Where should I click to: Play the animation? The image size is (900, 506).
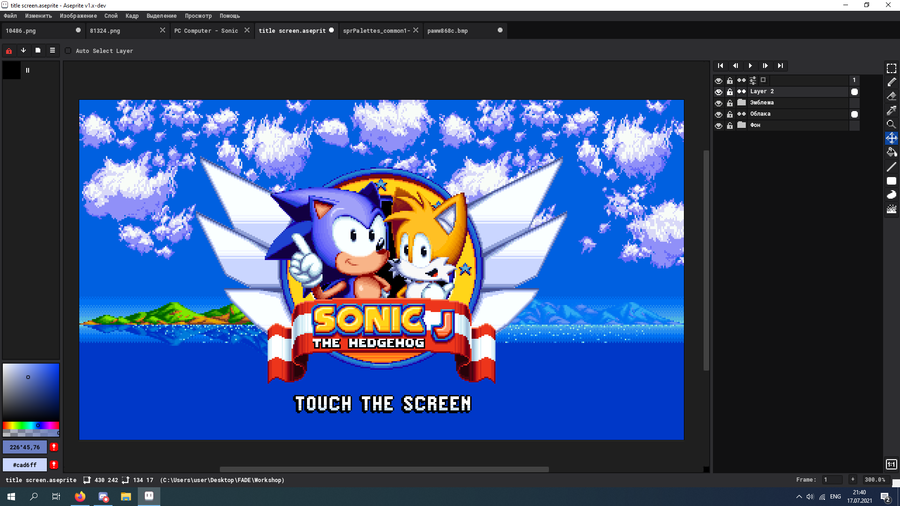750,66
